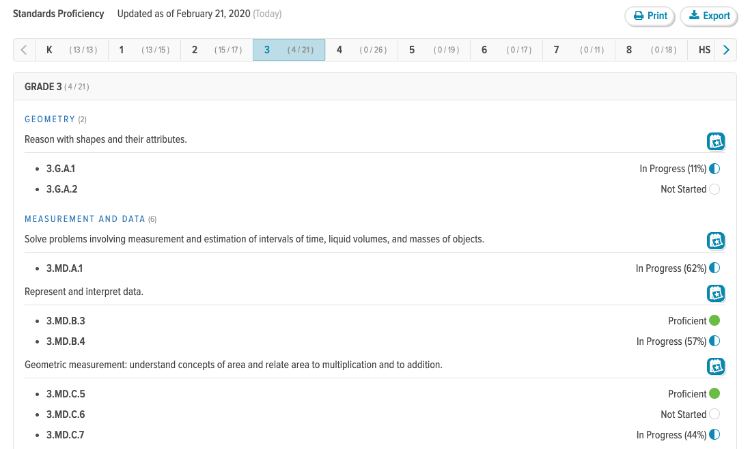
Task: Click the Export button
Action: 708,16
